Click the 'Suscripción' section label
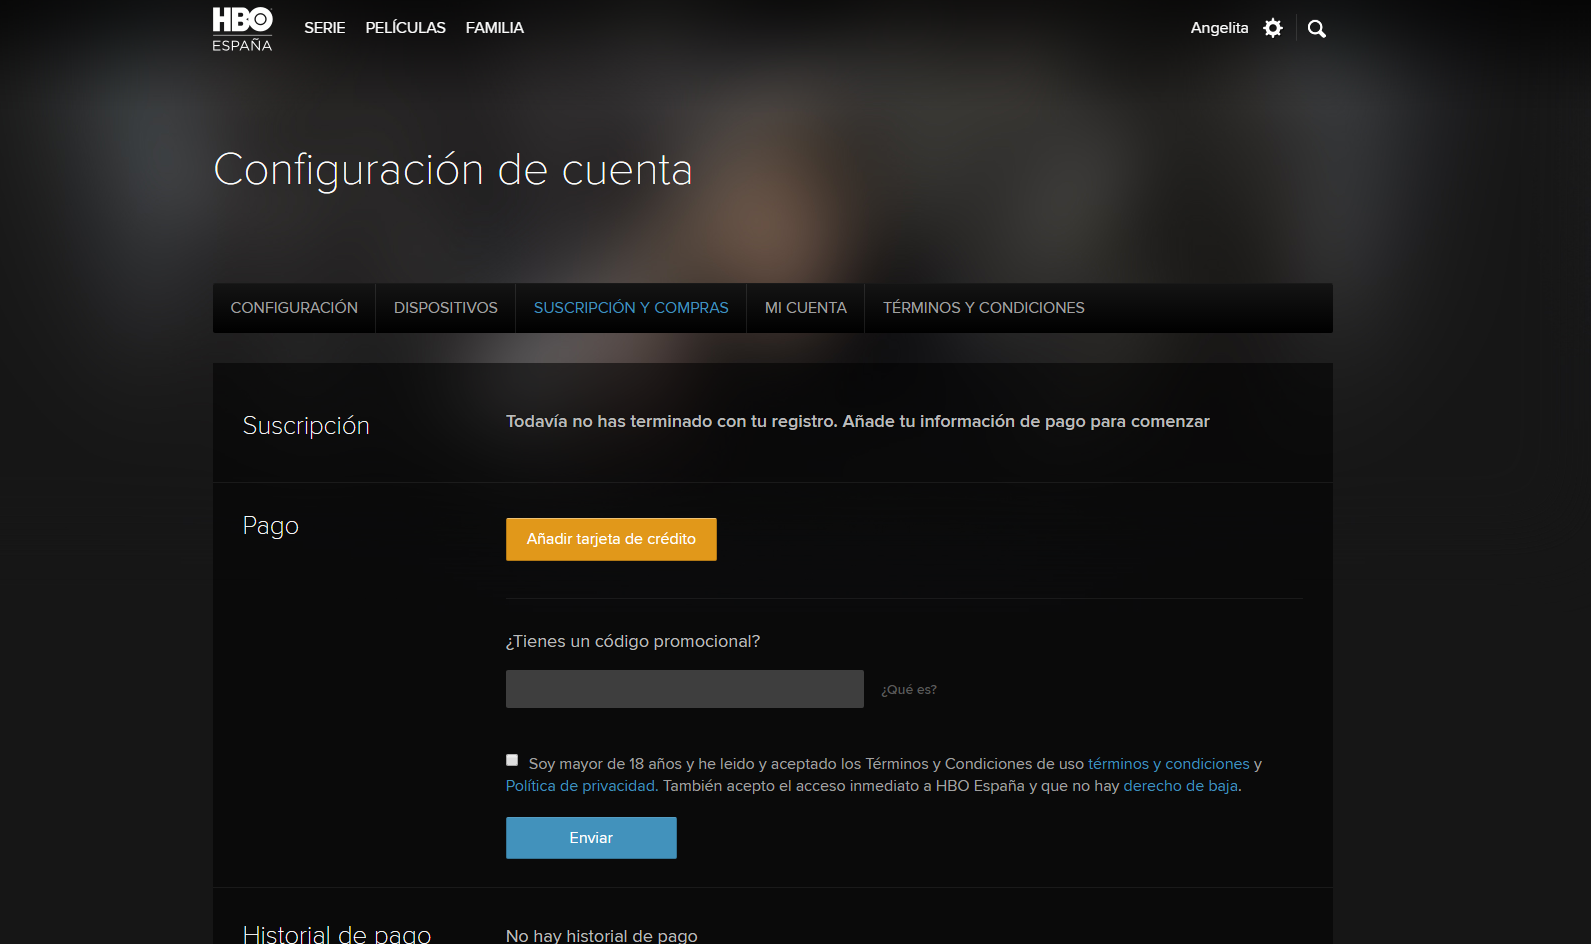This screenshot has width=1591, height=944. coord(306,426)
